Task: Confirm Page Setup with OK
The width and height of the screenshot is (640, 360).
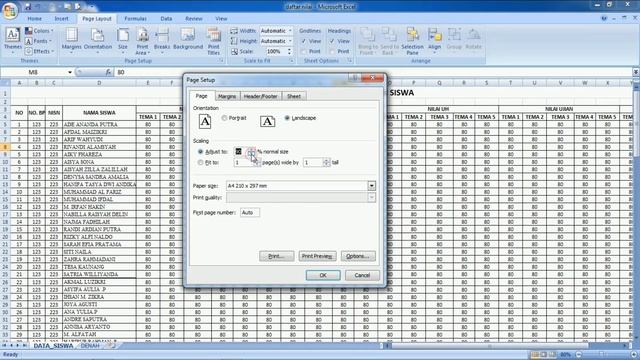Action: (x=323, y=276)
